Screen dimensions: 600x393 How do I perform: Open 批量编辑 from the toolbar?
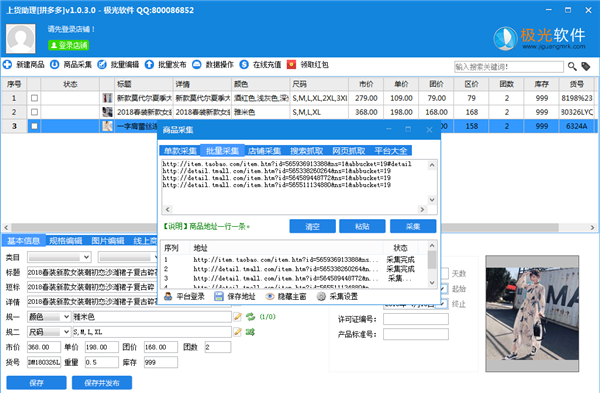(119, 65)
